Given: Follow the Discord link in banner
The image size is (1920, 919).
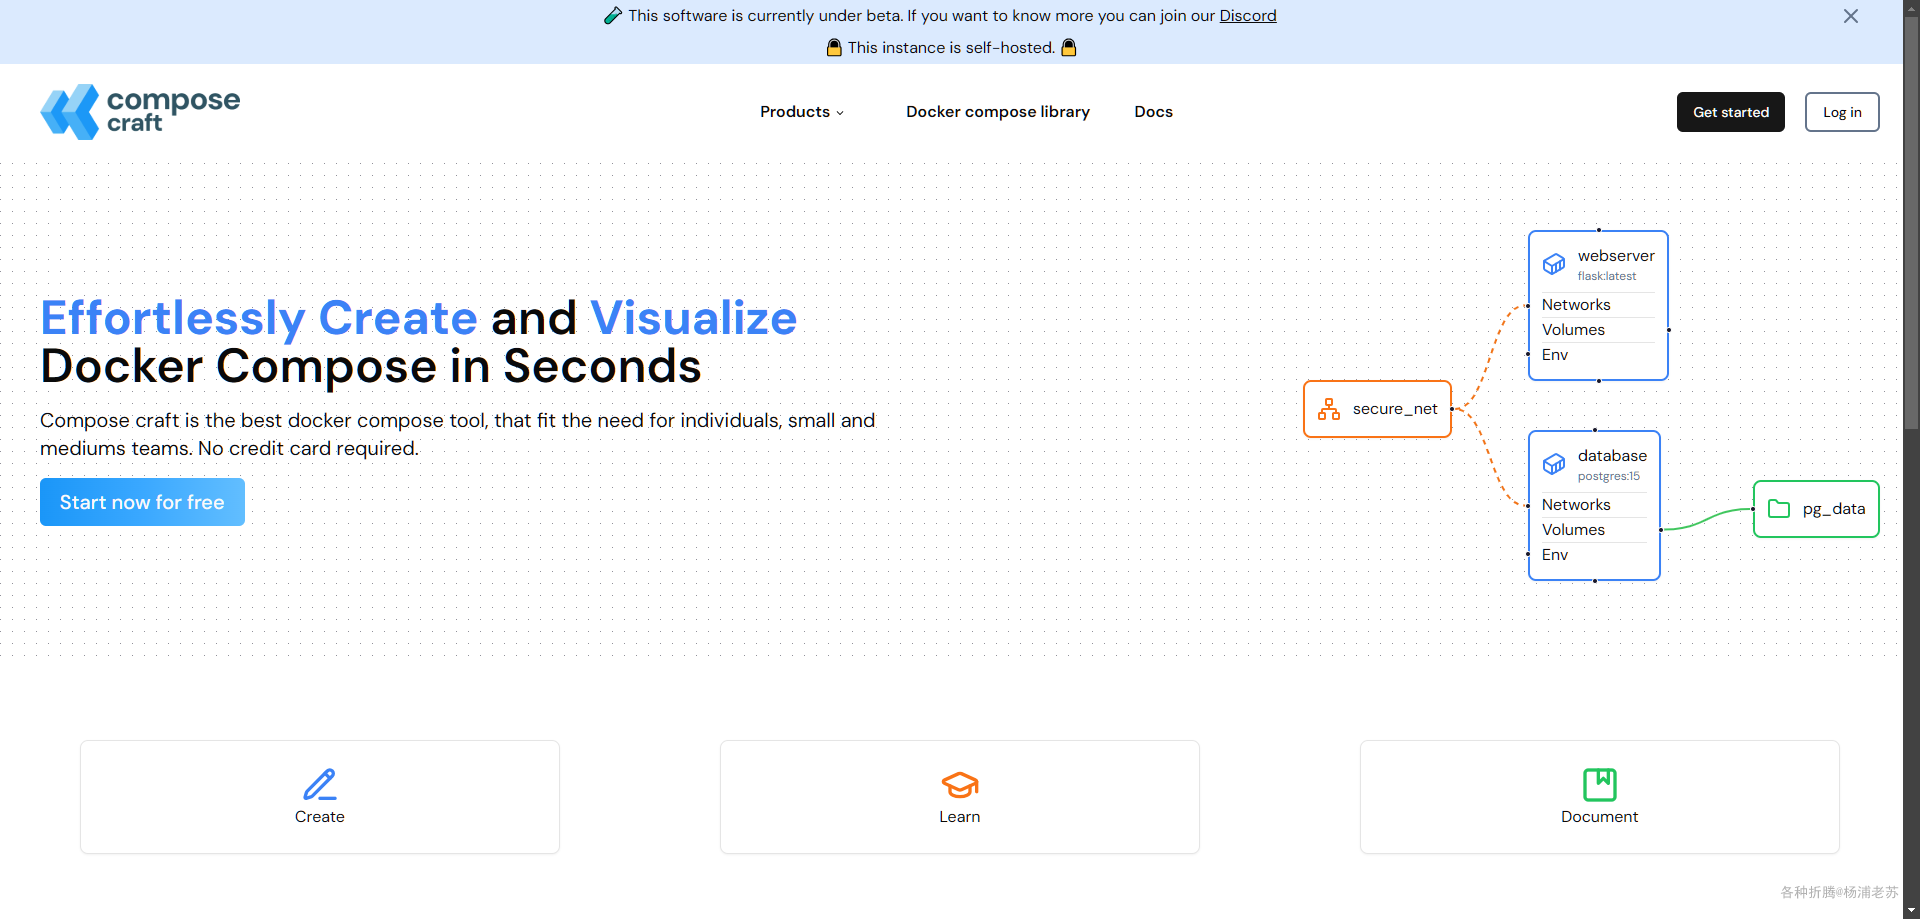Looking at the screenshot, I should [x=1248, y=16].
